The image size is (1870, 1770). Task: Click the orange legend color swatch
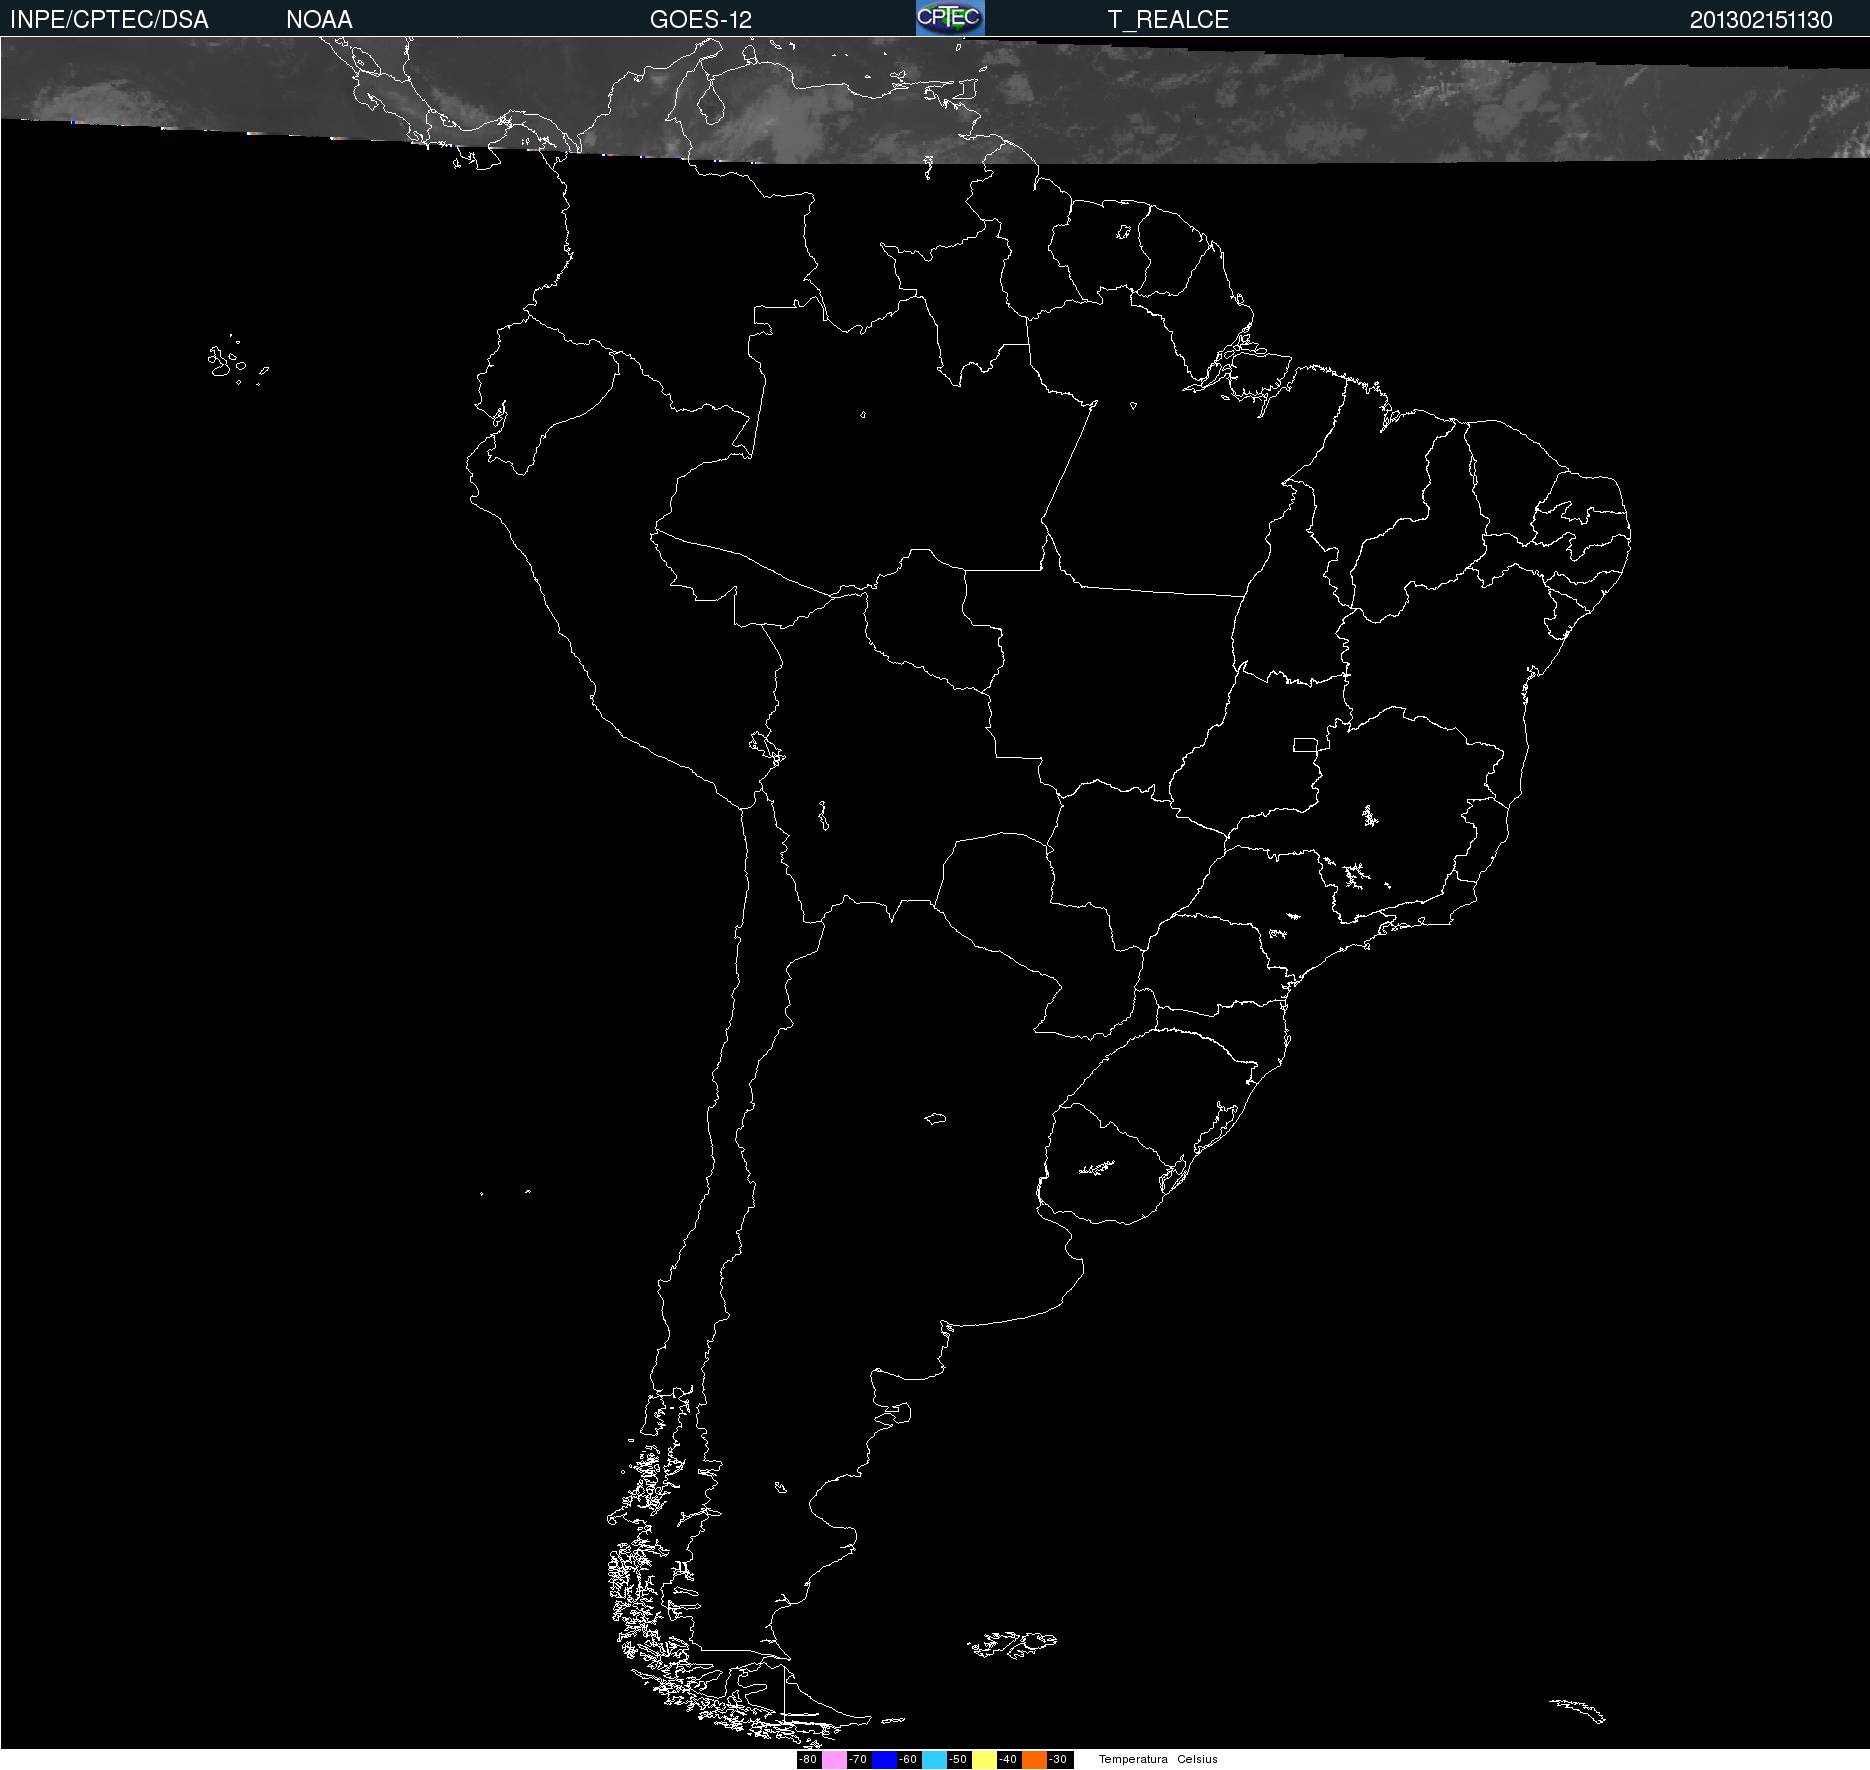(x=1034, y=1760)
